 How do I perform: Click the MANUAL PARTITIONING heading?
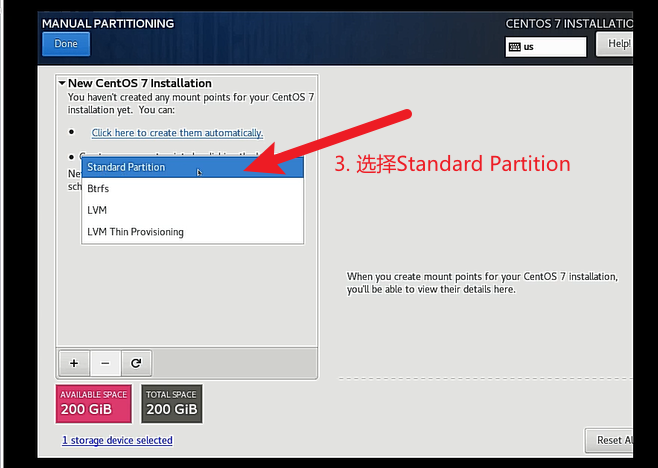click(x=108, y=24)
